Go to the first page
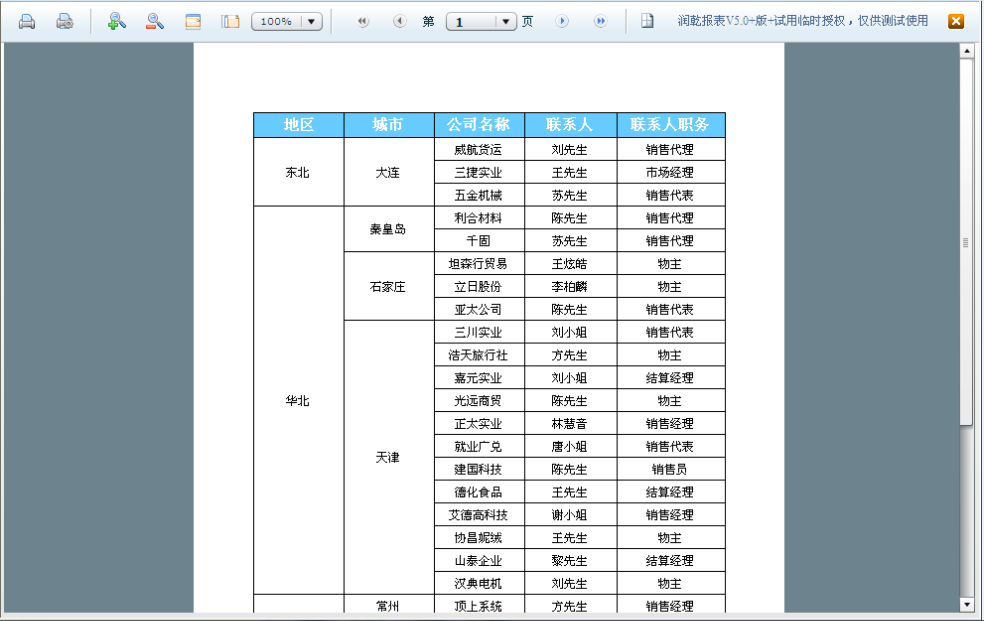 pos(362,21)
